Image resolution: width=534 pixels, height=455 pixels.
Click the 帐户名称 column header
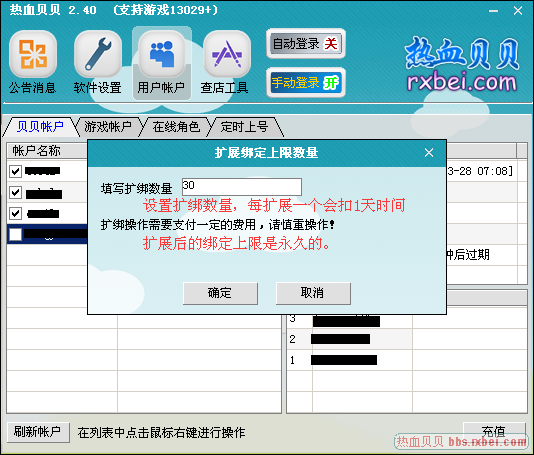[47, 151]
